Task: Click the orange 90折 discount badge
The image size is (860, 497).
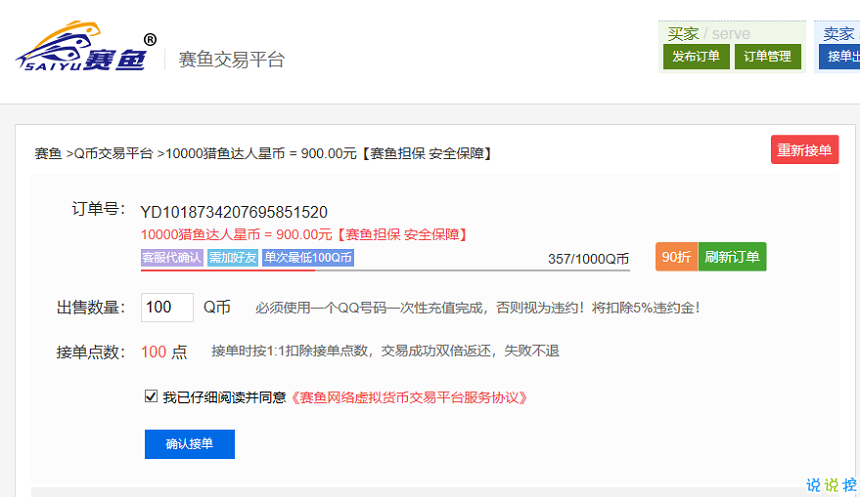Action: point(676,257)
